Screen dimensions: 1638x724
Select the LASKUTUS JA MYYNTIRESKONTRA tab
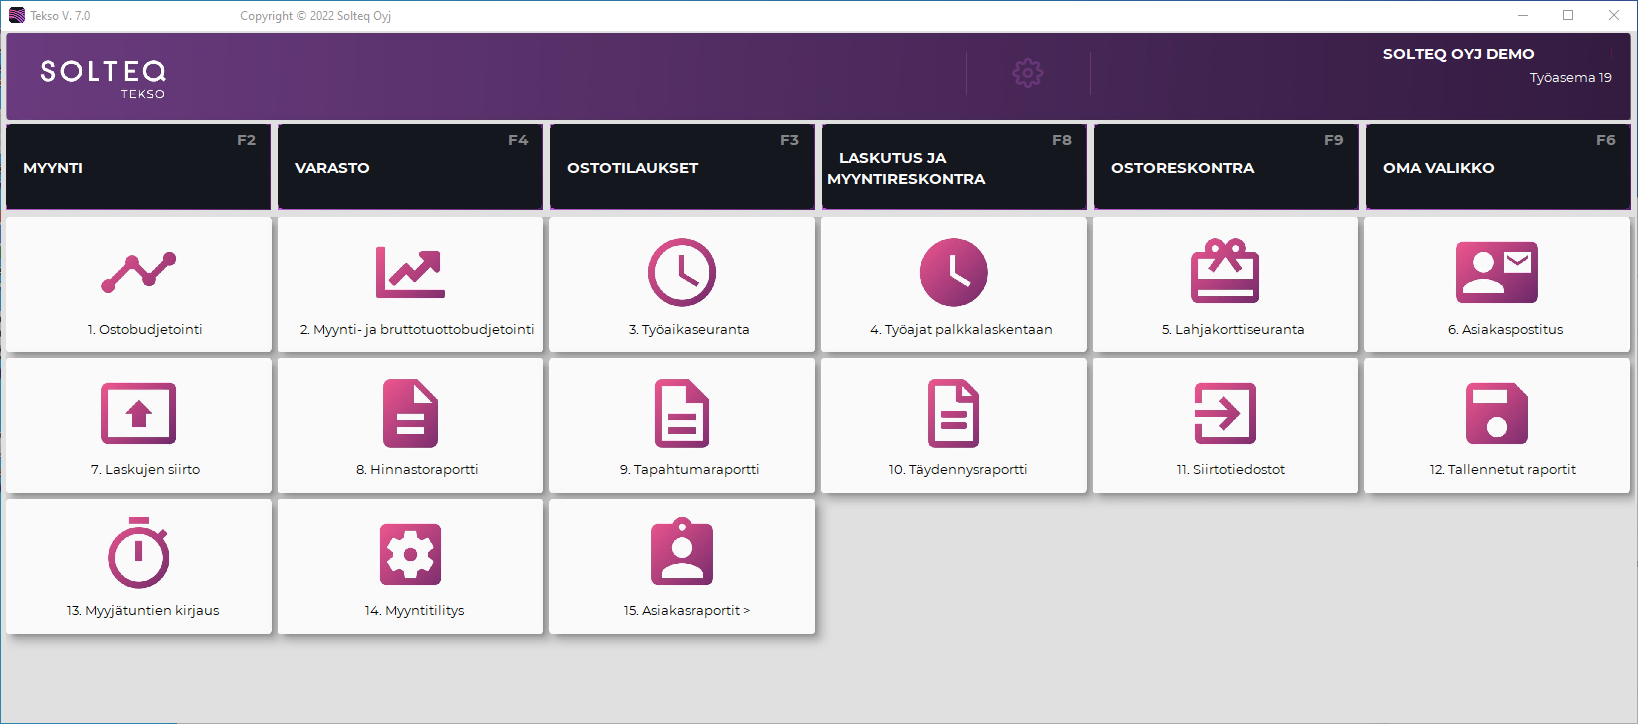click(954, 167)
